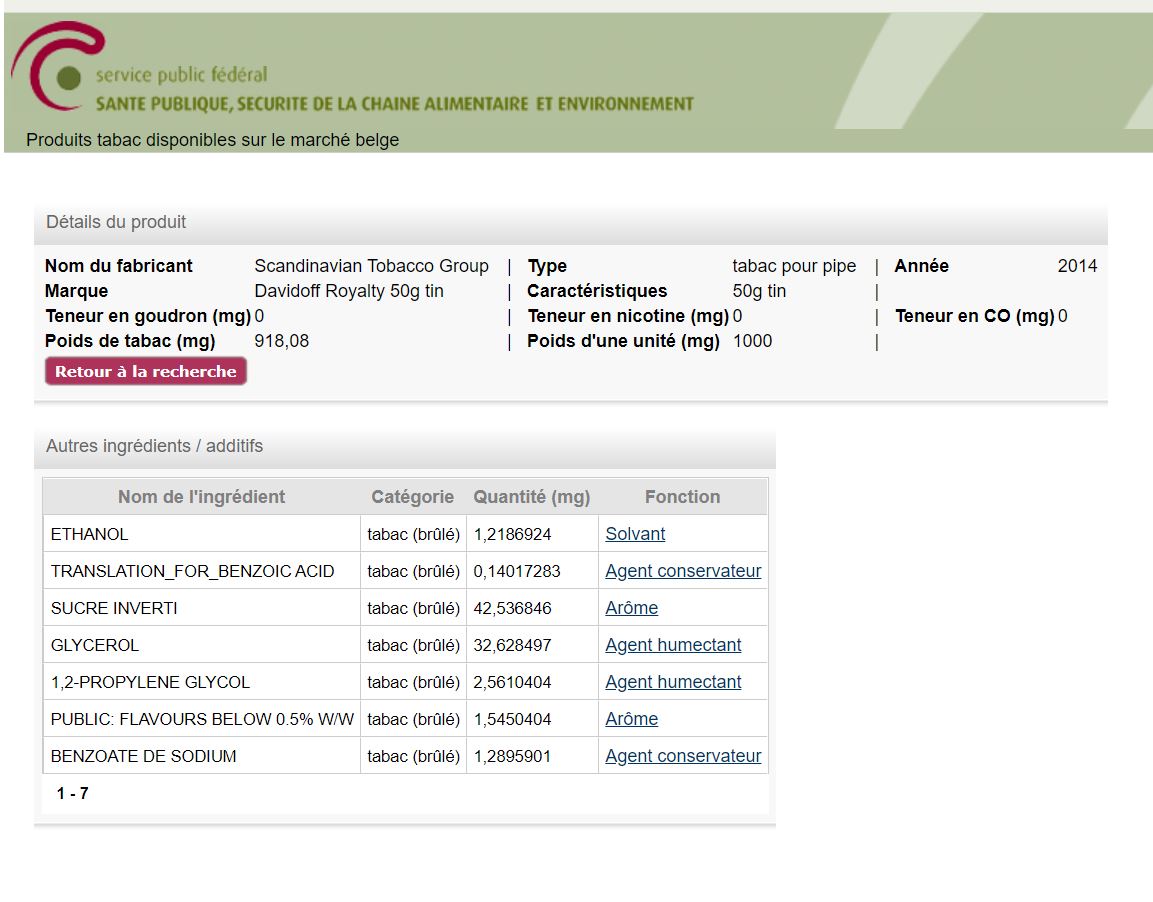Click quantity value 32,628497
The width and height of the screenshot is (1153, 902).
pyautogui.click(x=513, y=645)
